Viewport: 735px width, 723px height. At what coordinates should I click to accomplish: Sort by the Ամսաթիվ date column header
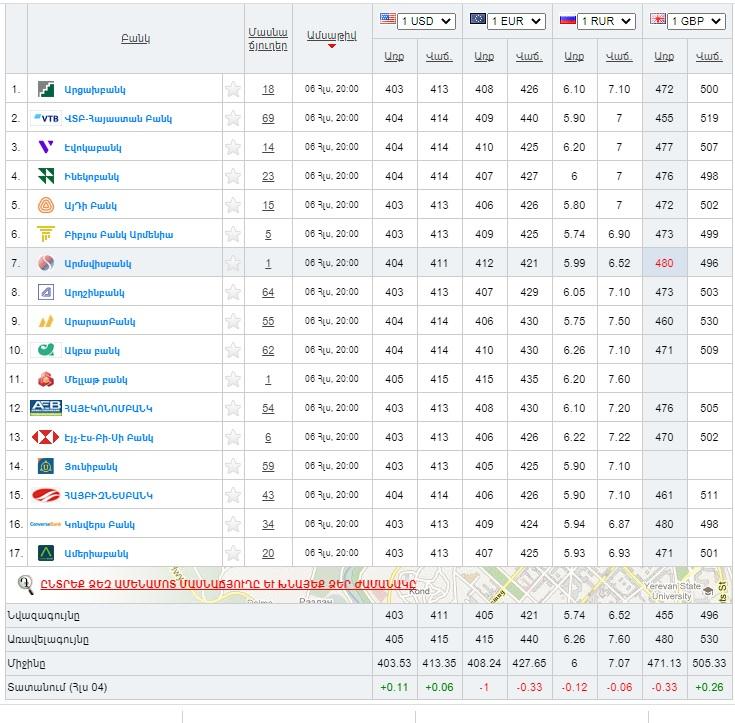pyautogui.click(x=331, y=35)
